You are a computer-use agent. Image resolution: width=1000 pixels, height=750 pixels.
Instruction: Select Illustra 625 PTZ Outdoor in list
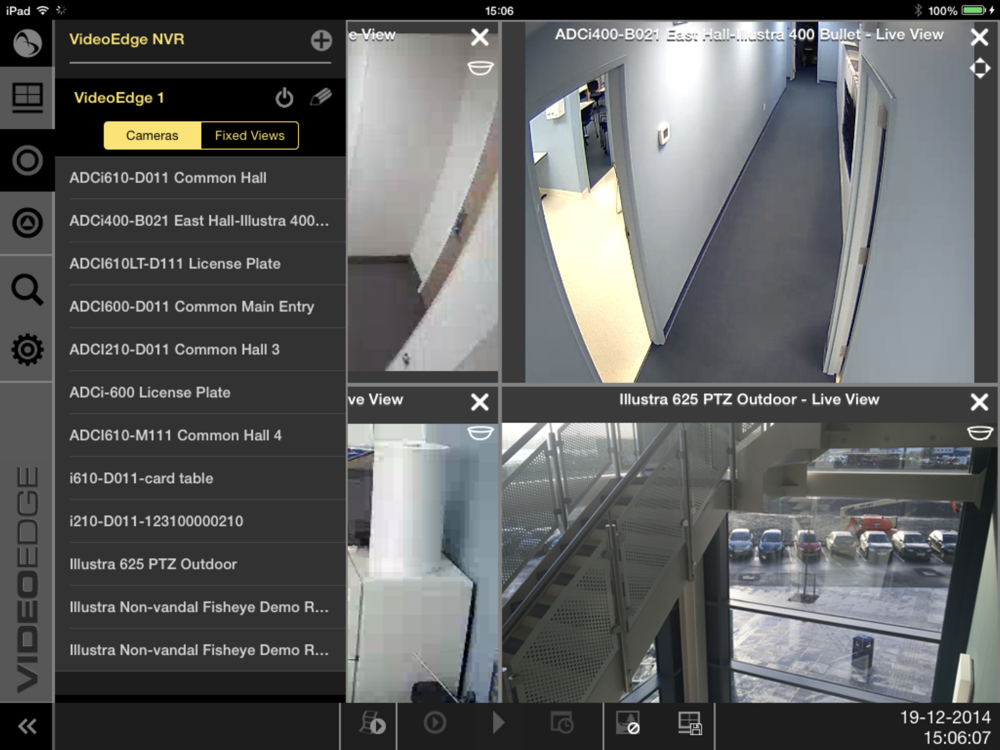200,564
